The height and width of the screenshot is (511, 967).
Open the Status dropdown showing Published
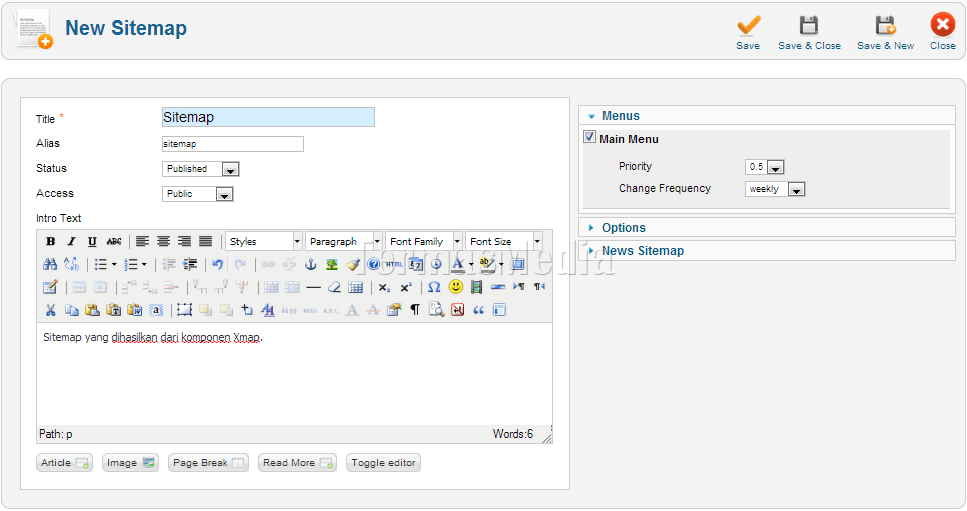[x=200, y=169]
